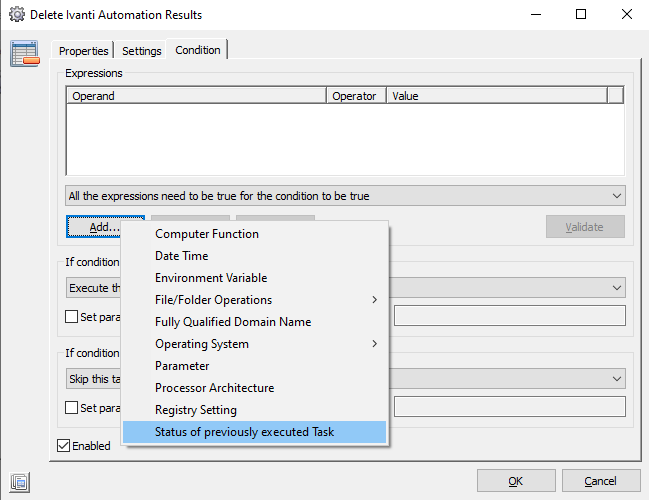Open the Properties tab

(83, 51)
